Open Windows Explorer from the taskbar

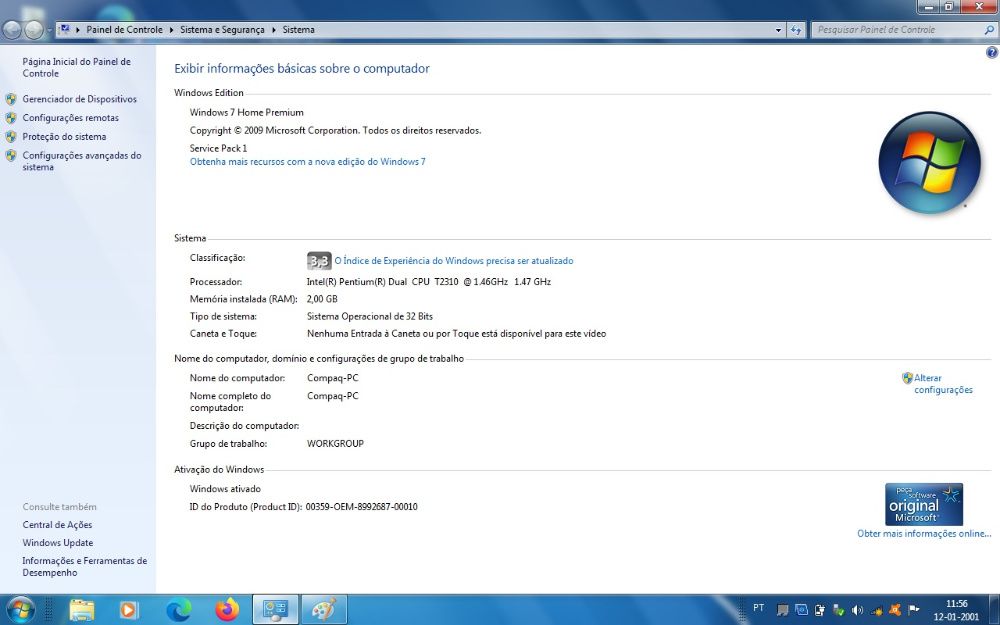(81, 610)
